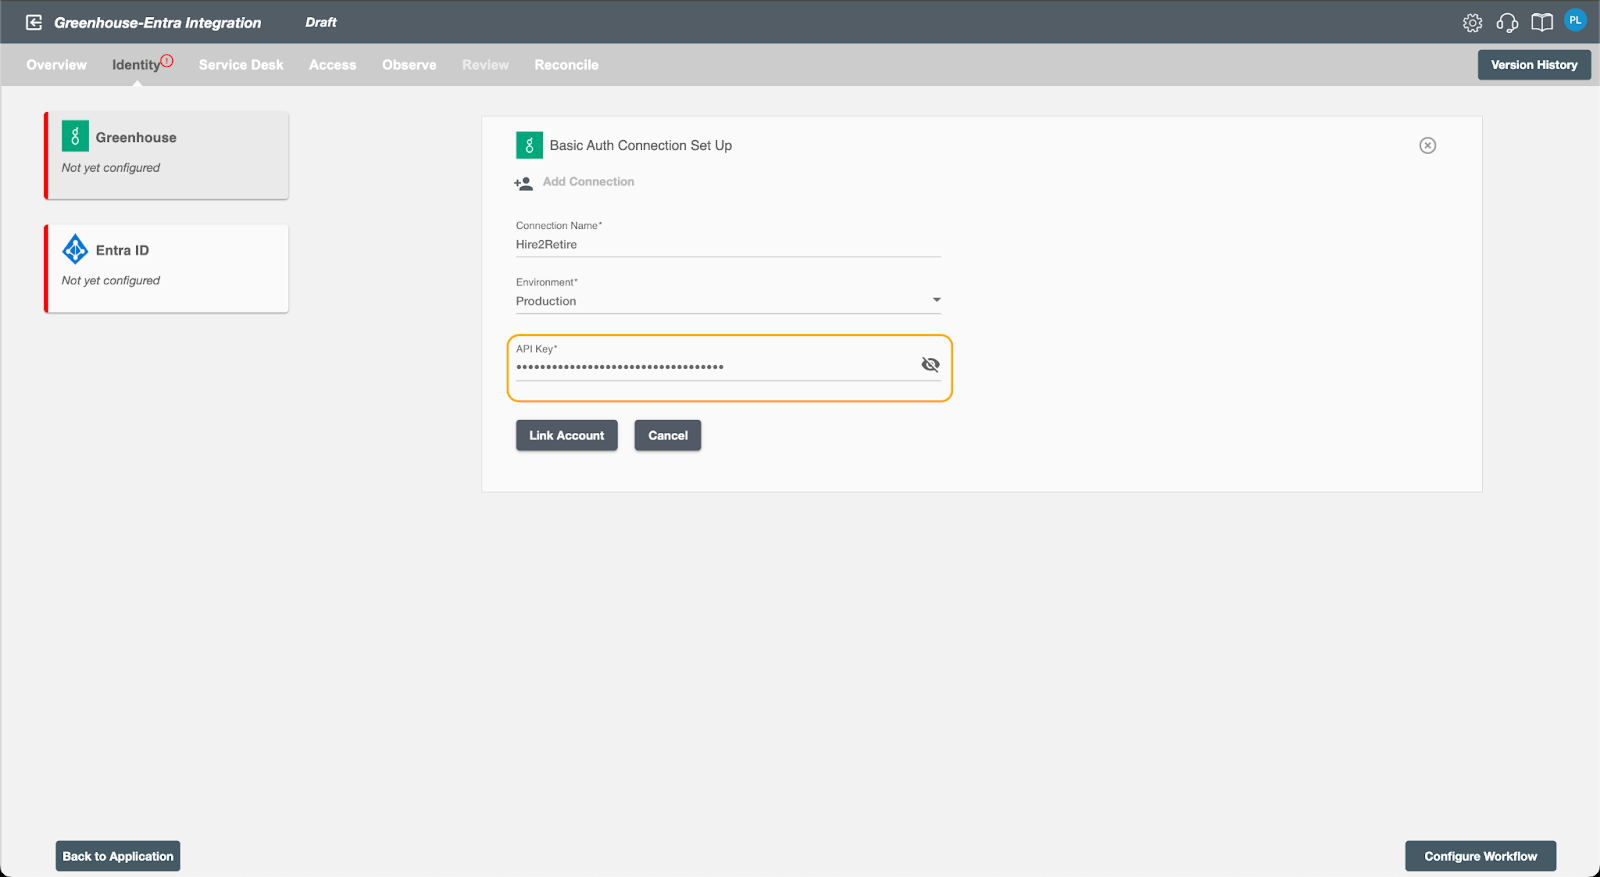Screen dimensions: 1600x877
Task: Click the Draft status label
Action: pyautogui.click(x=321, y=22)
